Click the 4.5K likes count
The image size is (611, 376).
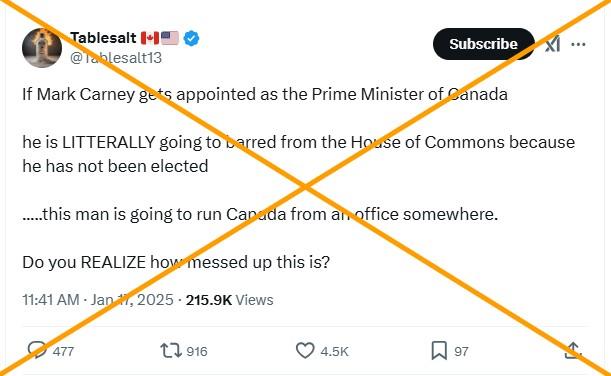coord(334,351)
